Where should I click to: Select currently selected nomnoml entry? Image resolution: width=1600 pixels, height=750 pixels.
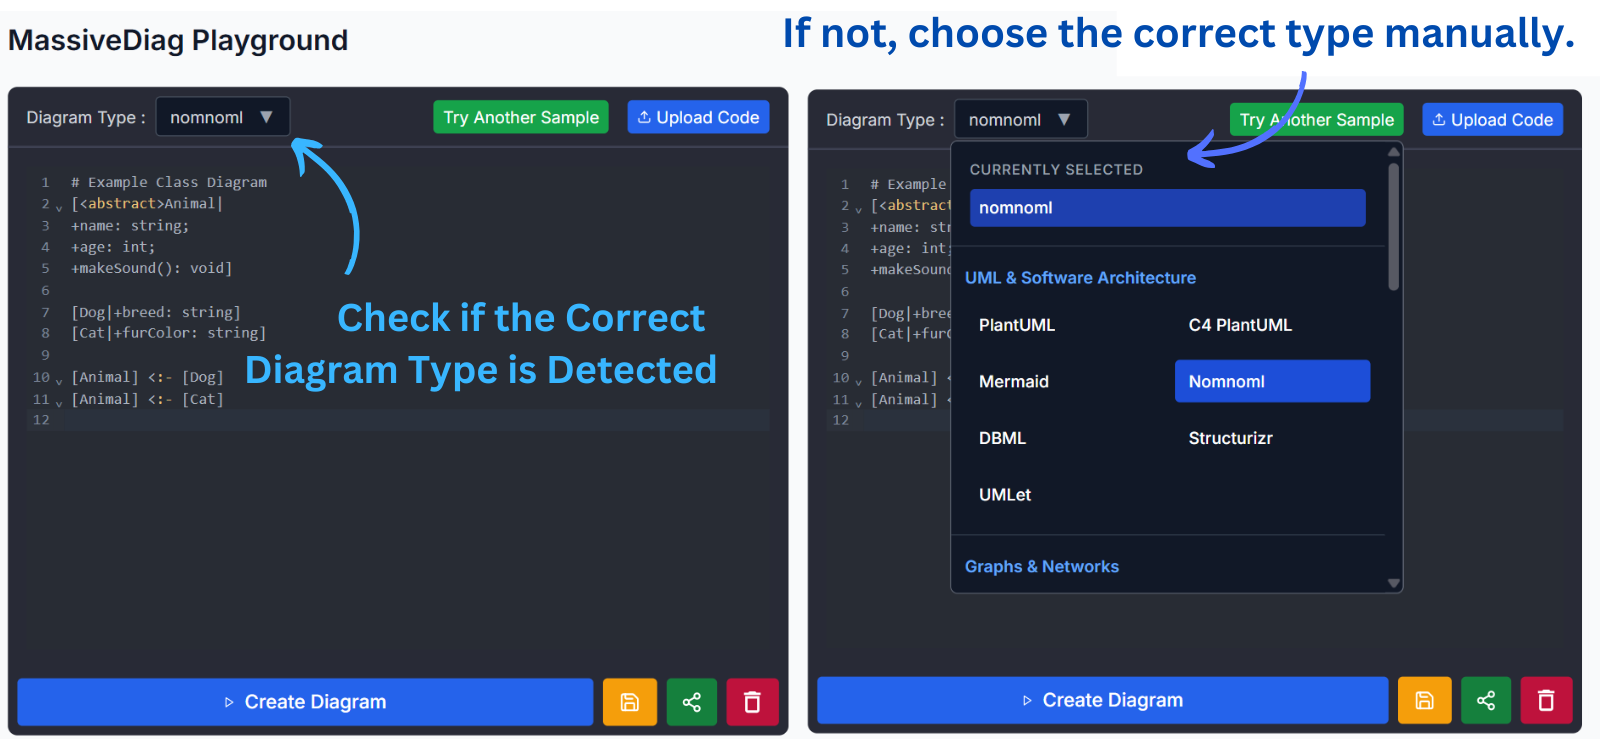pos(1167,208)
